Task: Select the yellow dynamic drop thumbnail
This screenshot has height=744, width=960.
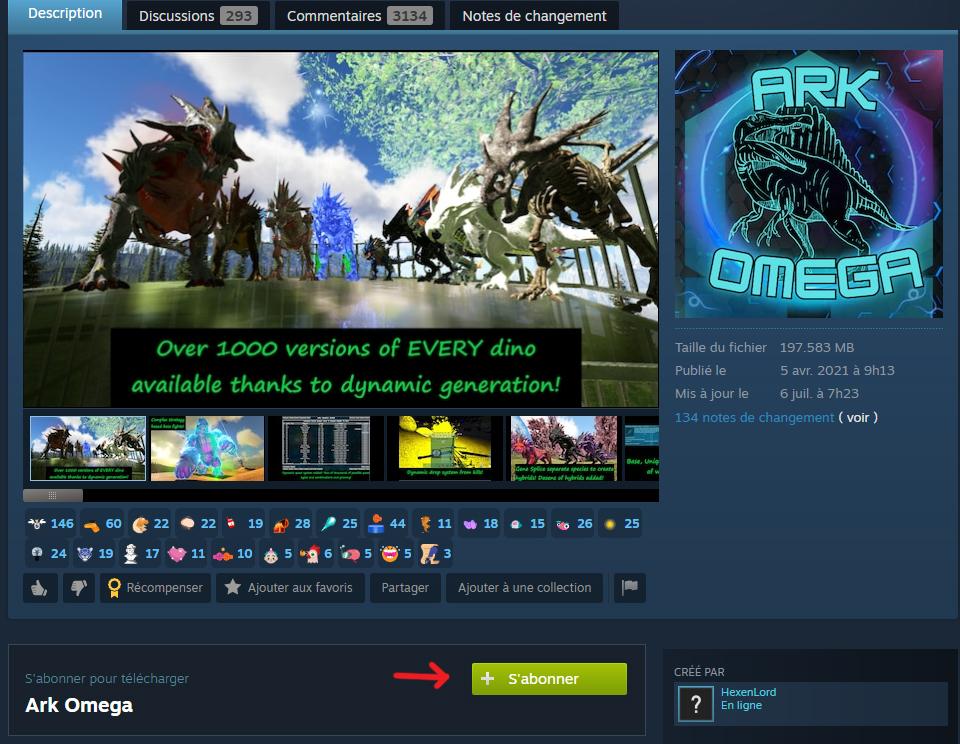Action: pos(444,448)
